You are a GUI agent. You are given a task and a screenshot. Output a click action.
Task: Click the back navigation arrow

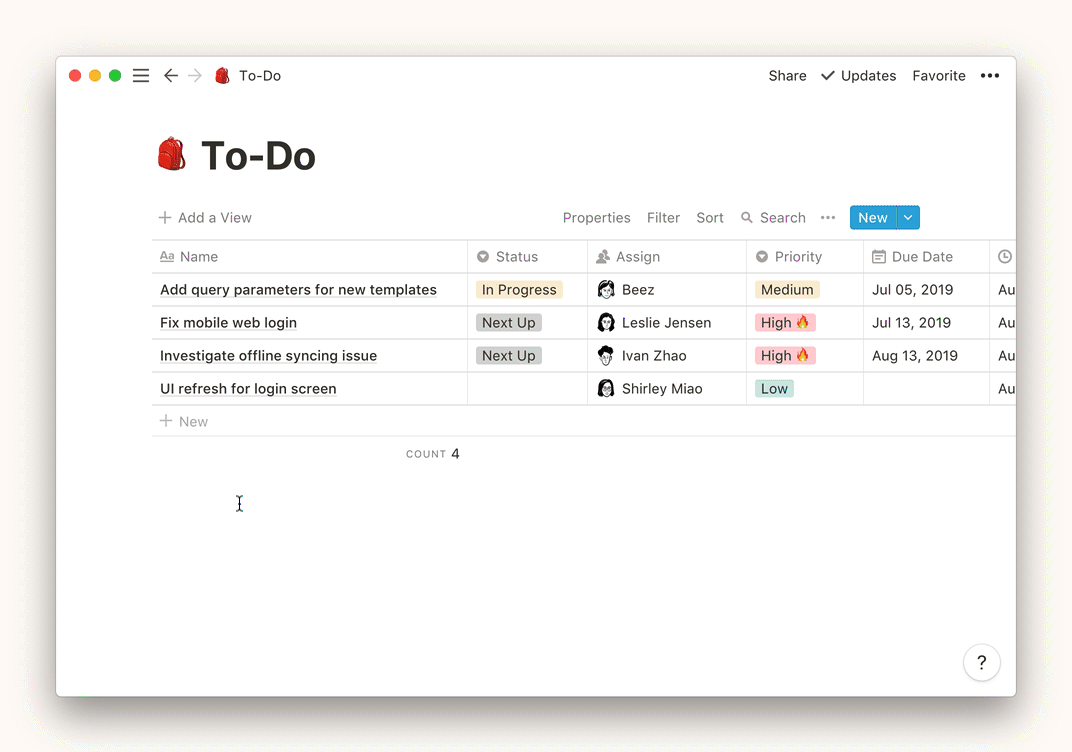pos(171,76)
